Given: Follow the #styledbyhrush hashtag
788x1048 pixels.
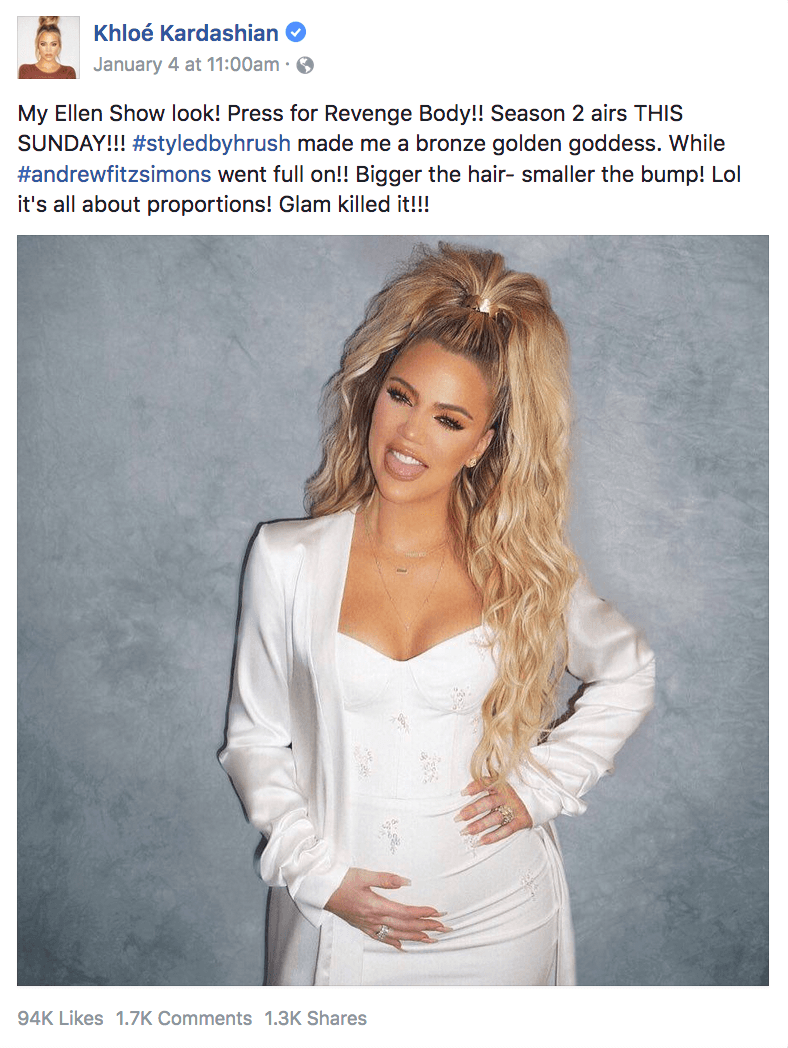Looking at the screenshot, I should (211, 144).
